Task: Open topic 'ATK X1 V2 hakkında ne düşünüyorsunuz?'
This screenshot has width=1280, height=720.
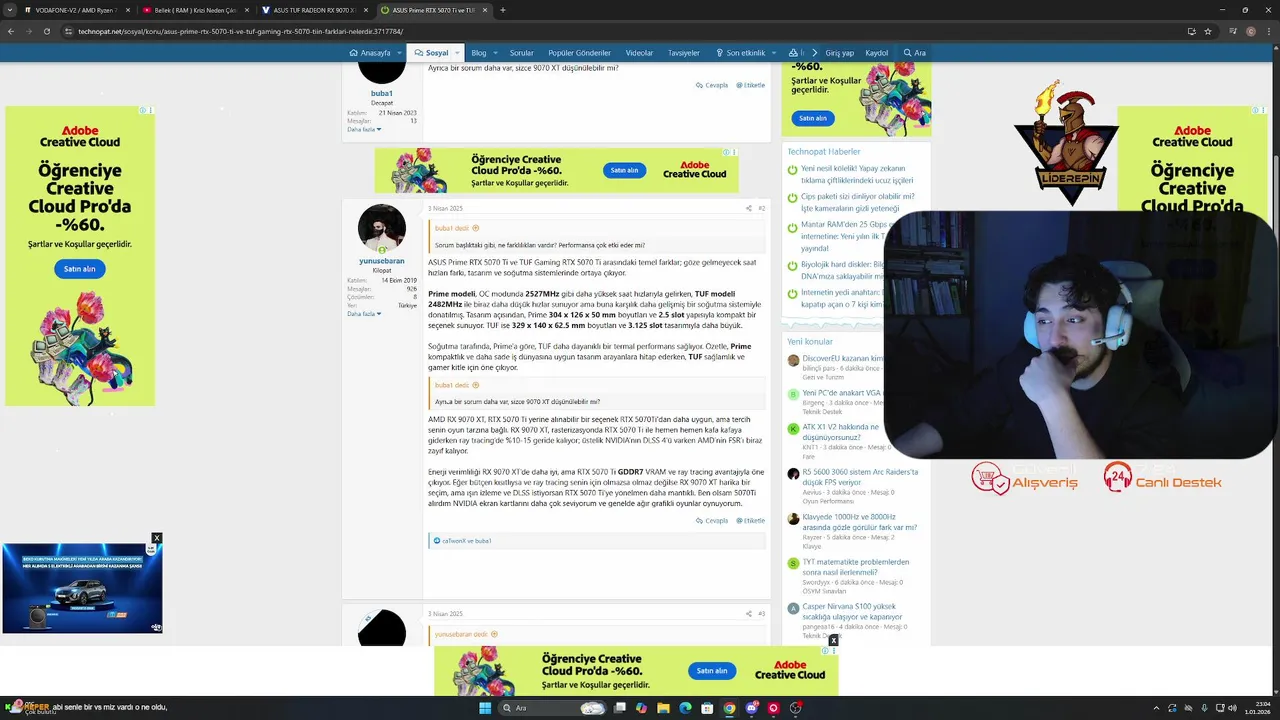Action: click(x=841, y=432)
